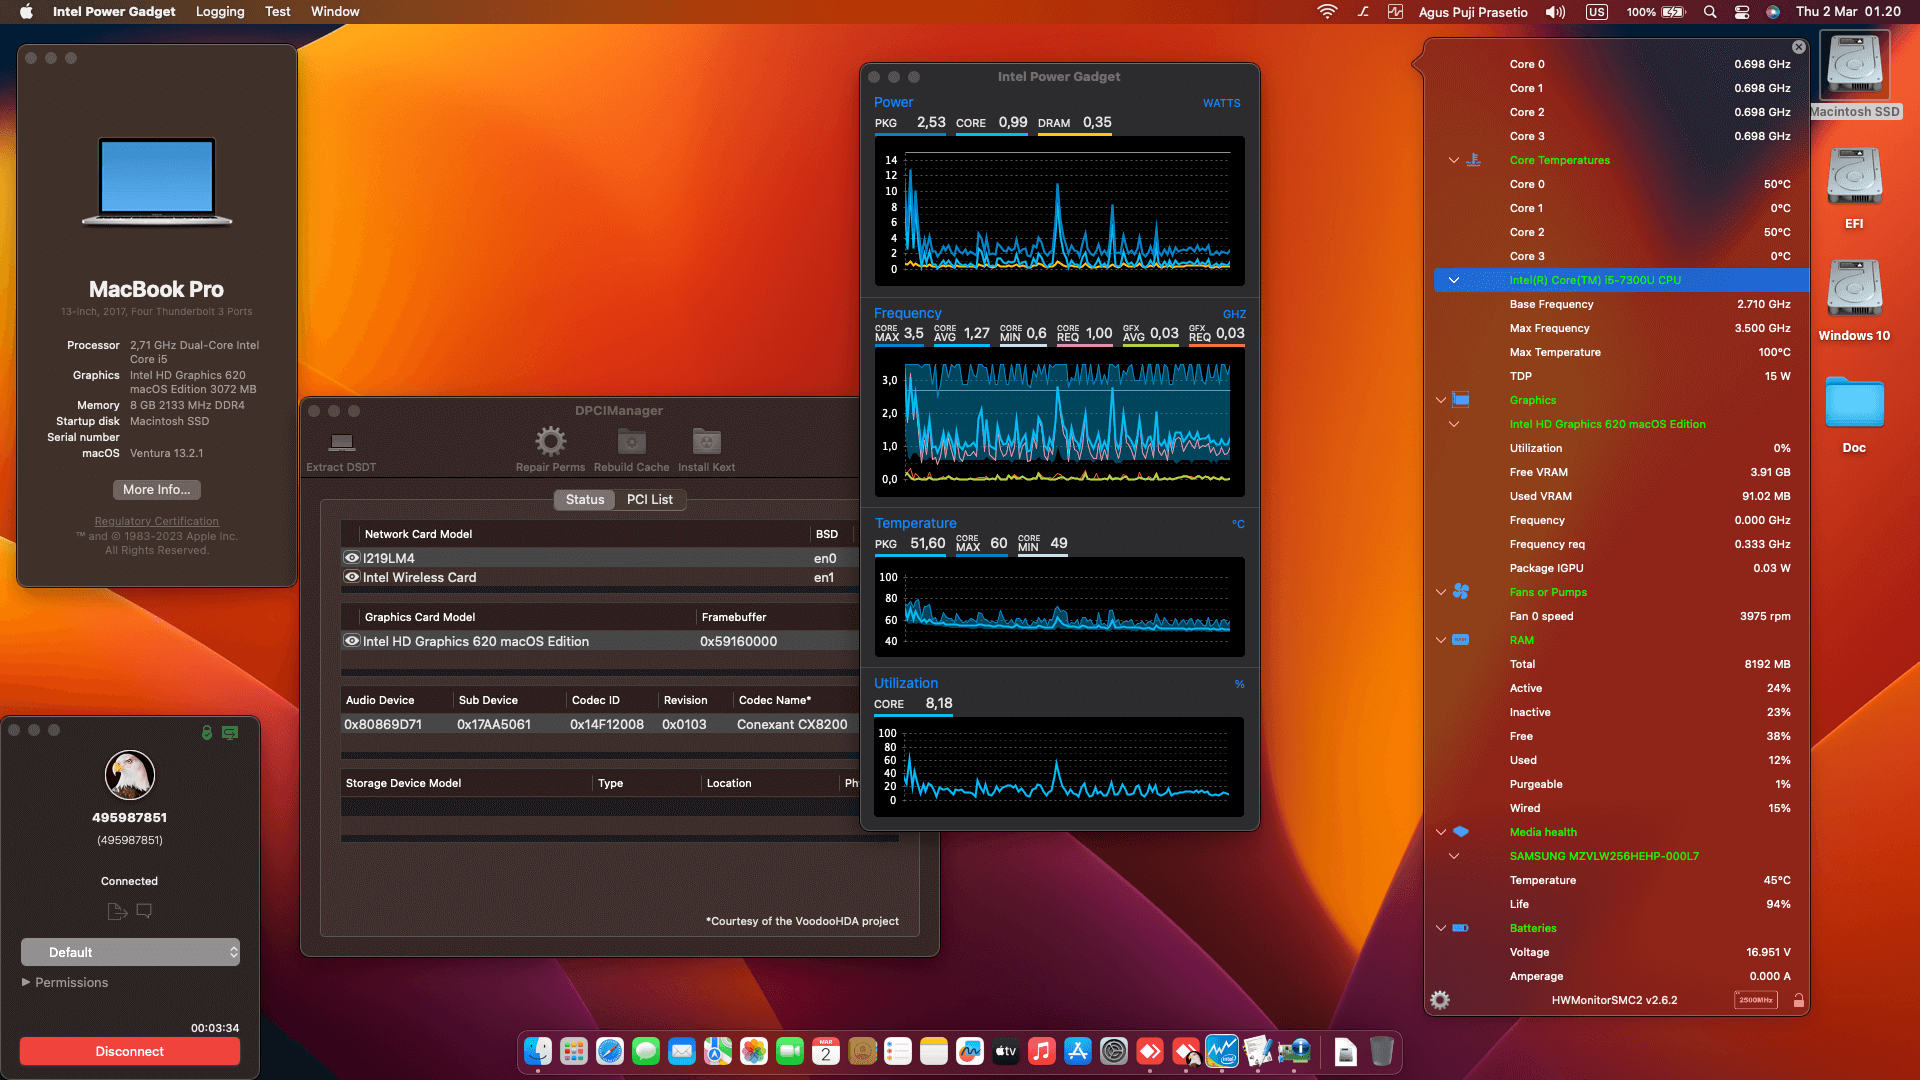
Task: Click the Fans or Pumps section icon
Action: click(x=1461, y=592)
